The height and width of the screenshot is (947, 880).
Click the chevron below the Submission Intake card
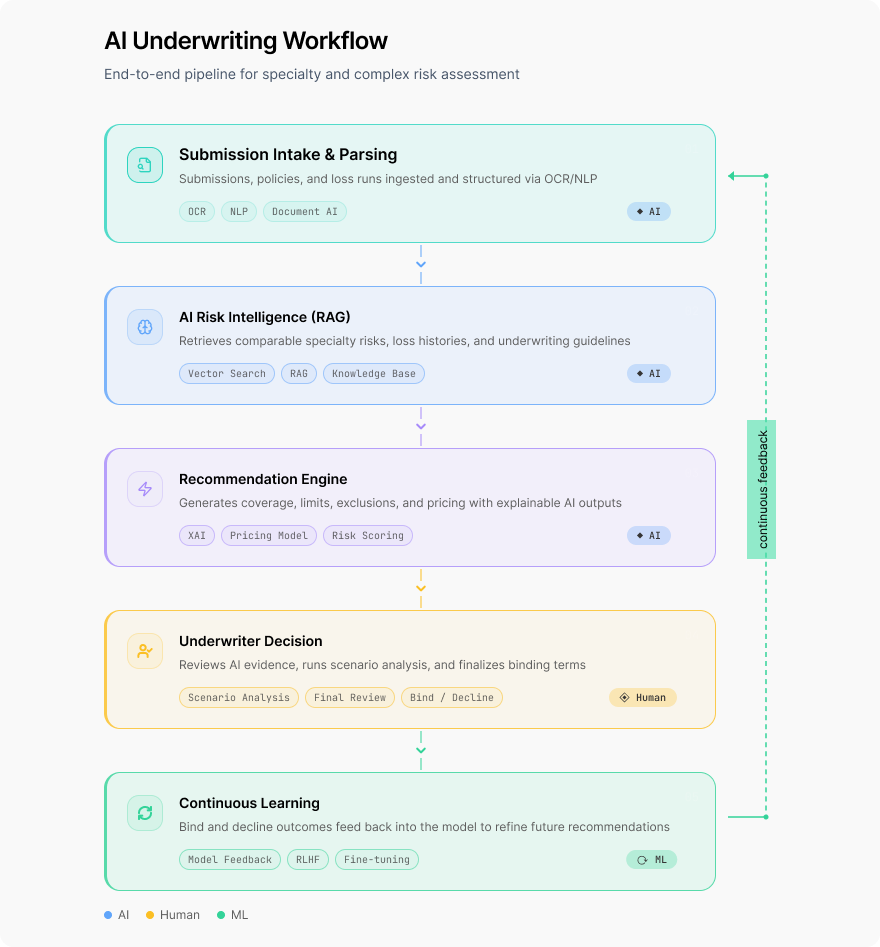coord(421,265)
